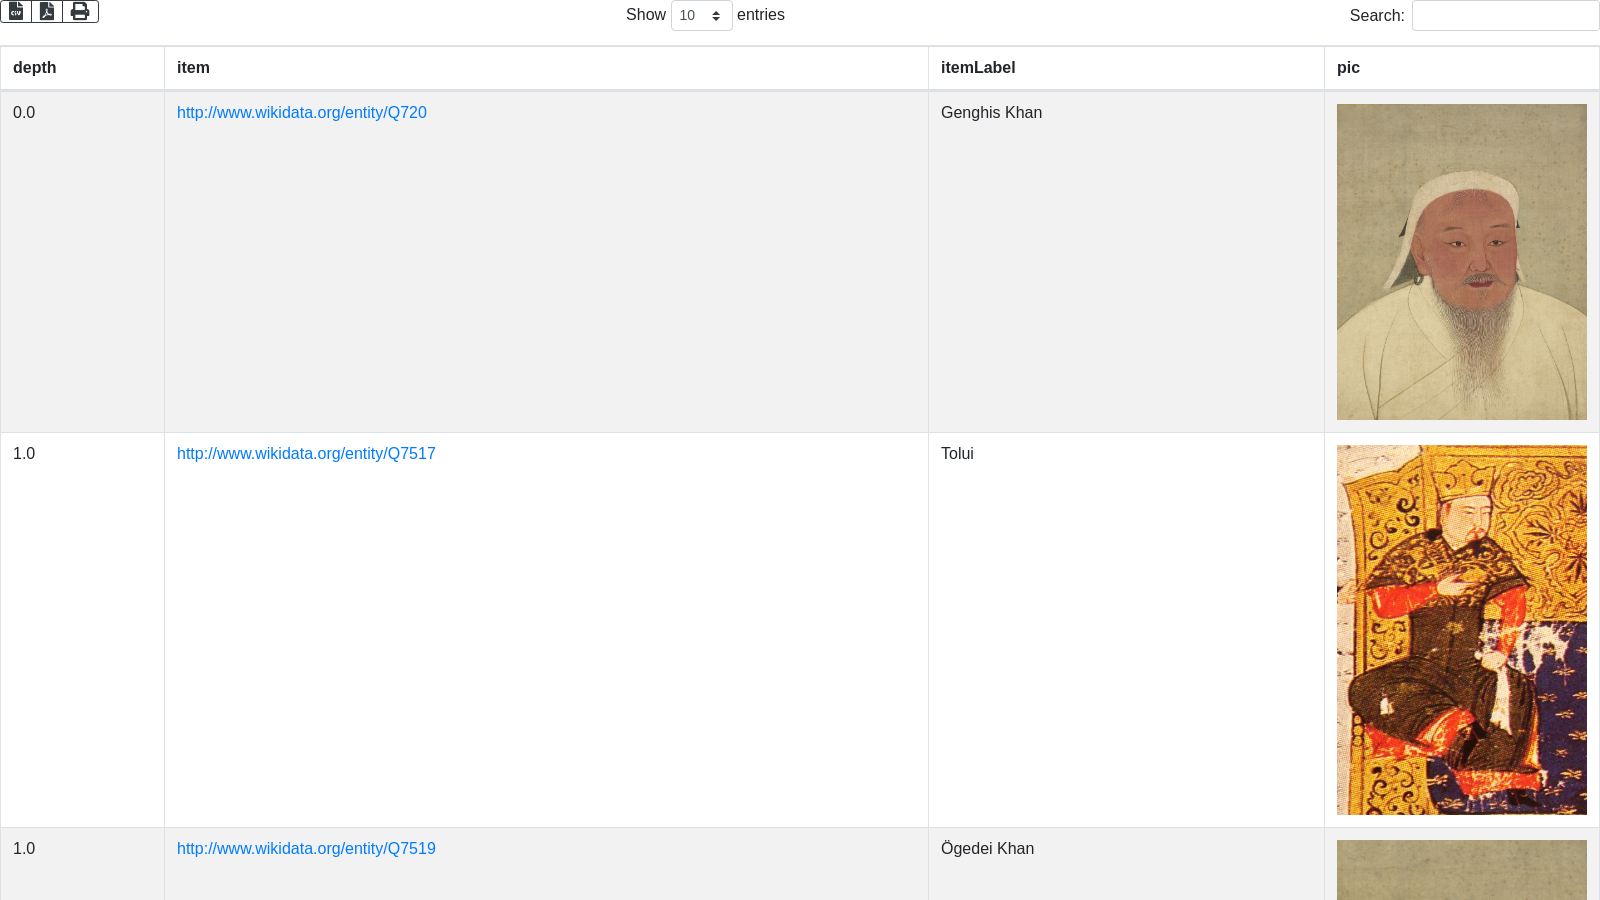Export the table as CSV

click(x=16, y=11)
